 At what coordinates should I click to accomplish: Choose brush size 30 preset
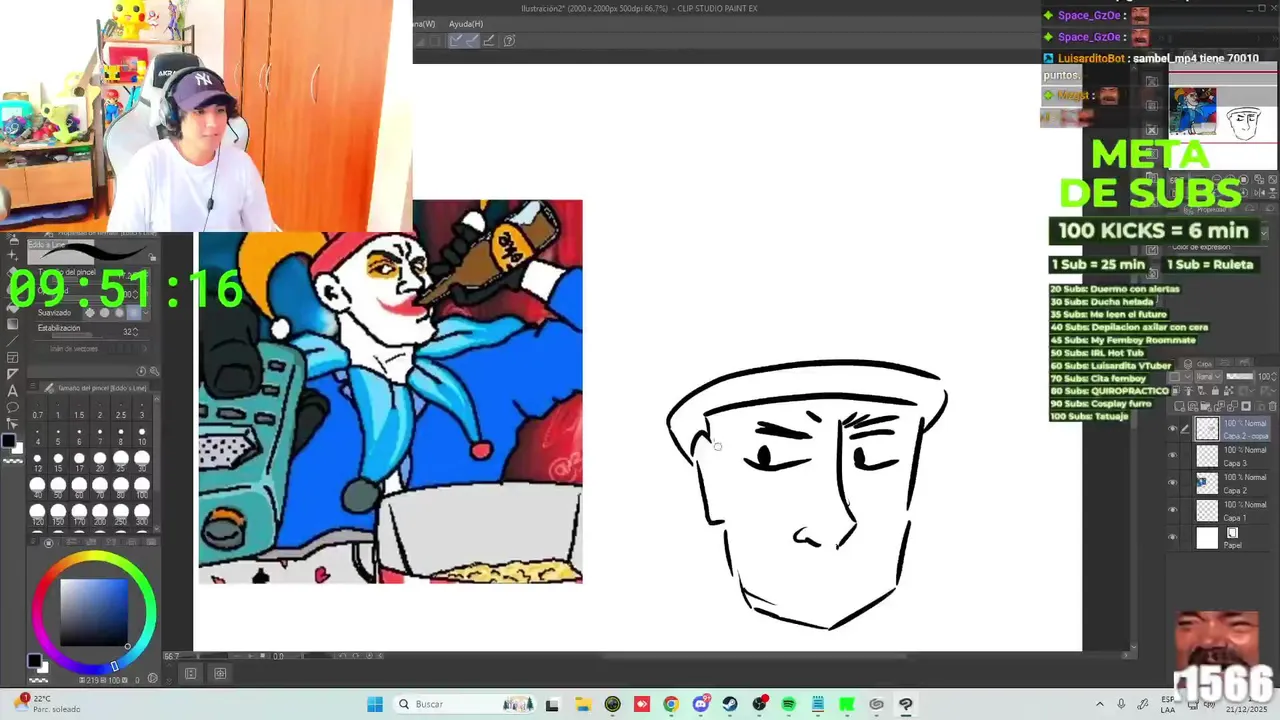pos(142,463)
